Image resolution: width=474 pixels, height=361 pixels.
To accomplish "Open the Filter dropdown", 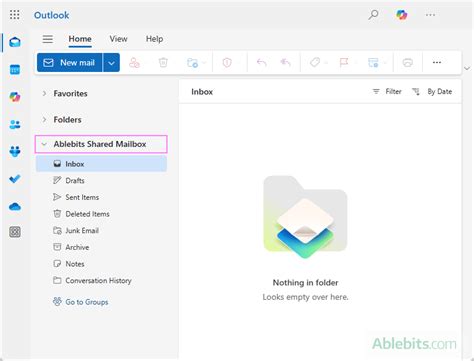I will click(x=387, y=91).
